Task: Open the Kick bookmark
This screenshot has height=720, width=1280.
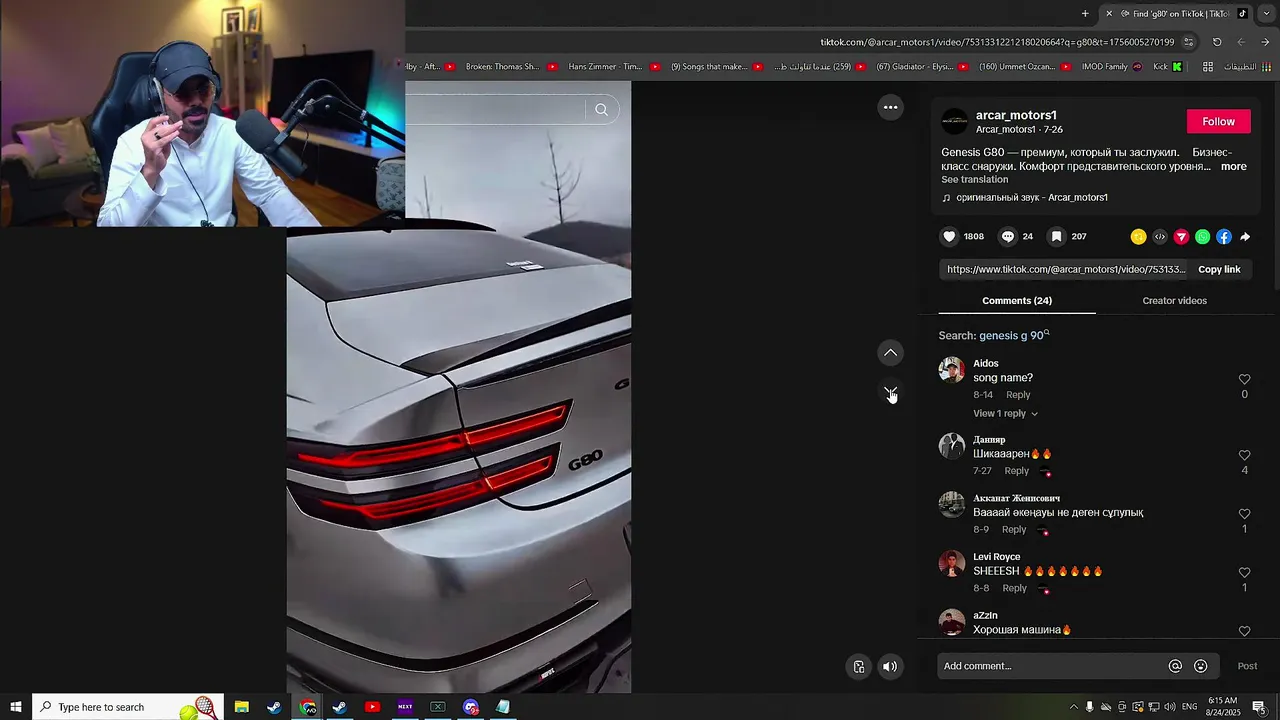Action: tap(1167, 67)
